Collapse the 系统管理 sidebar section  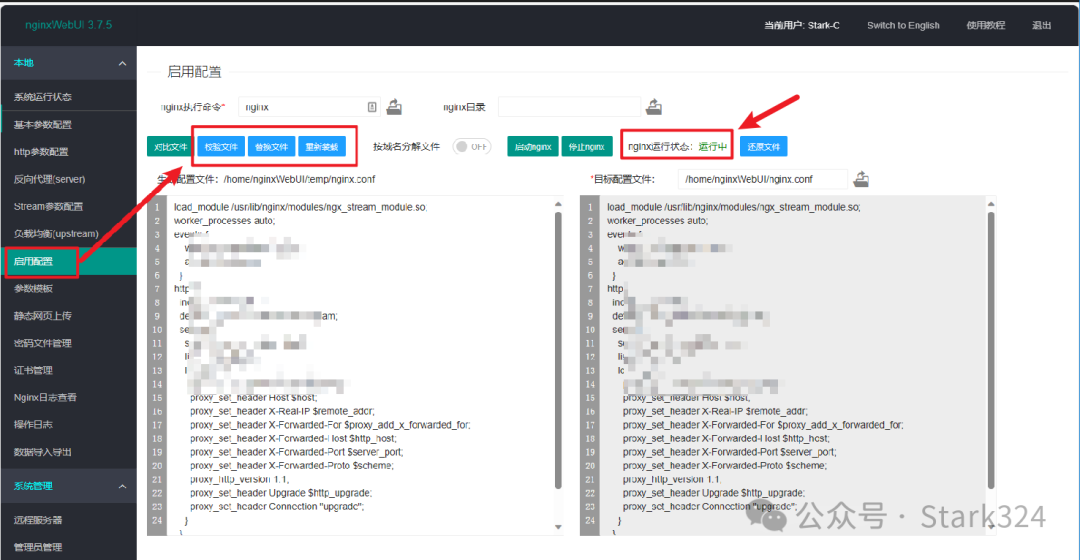(122, 487)
